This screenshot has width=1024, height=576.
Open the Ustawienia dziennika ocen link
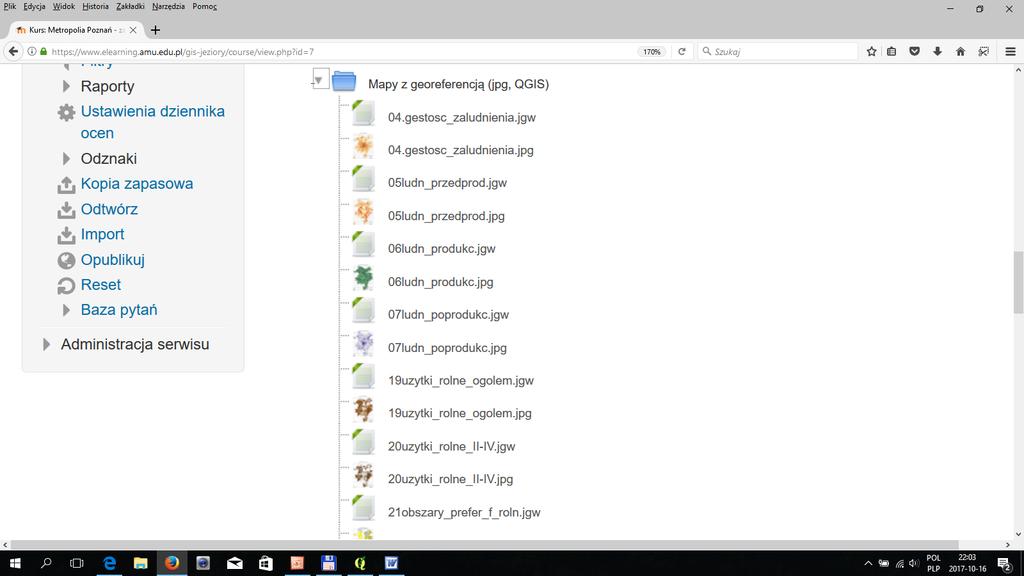(152, 122)
